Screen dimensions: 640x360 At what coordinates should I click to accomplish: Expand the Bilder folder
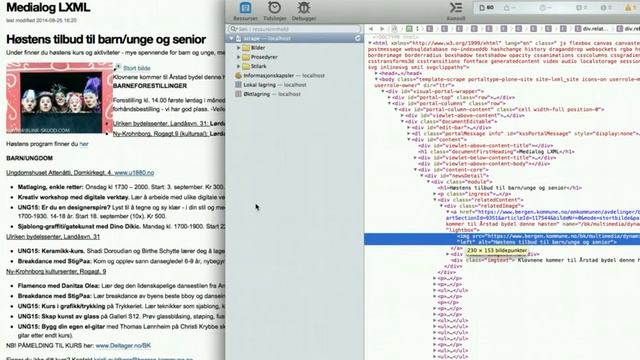pos(239,48)
